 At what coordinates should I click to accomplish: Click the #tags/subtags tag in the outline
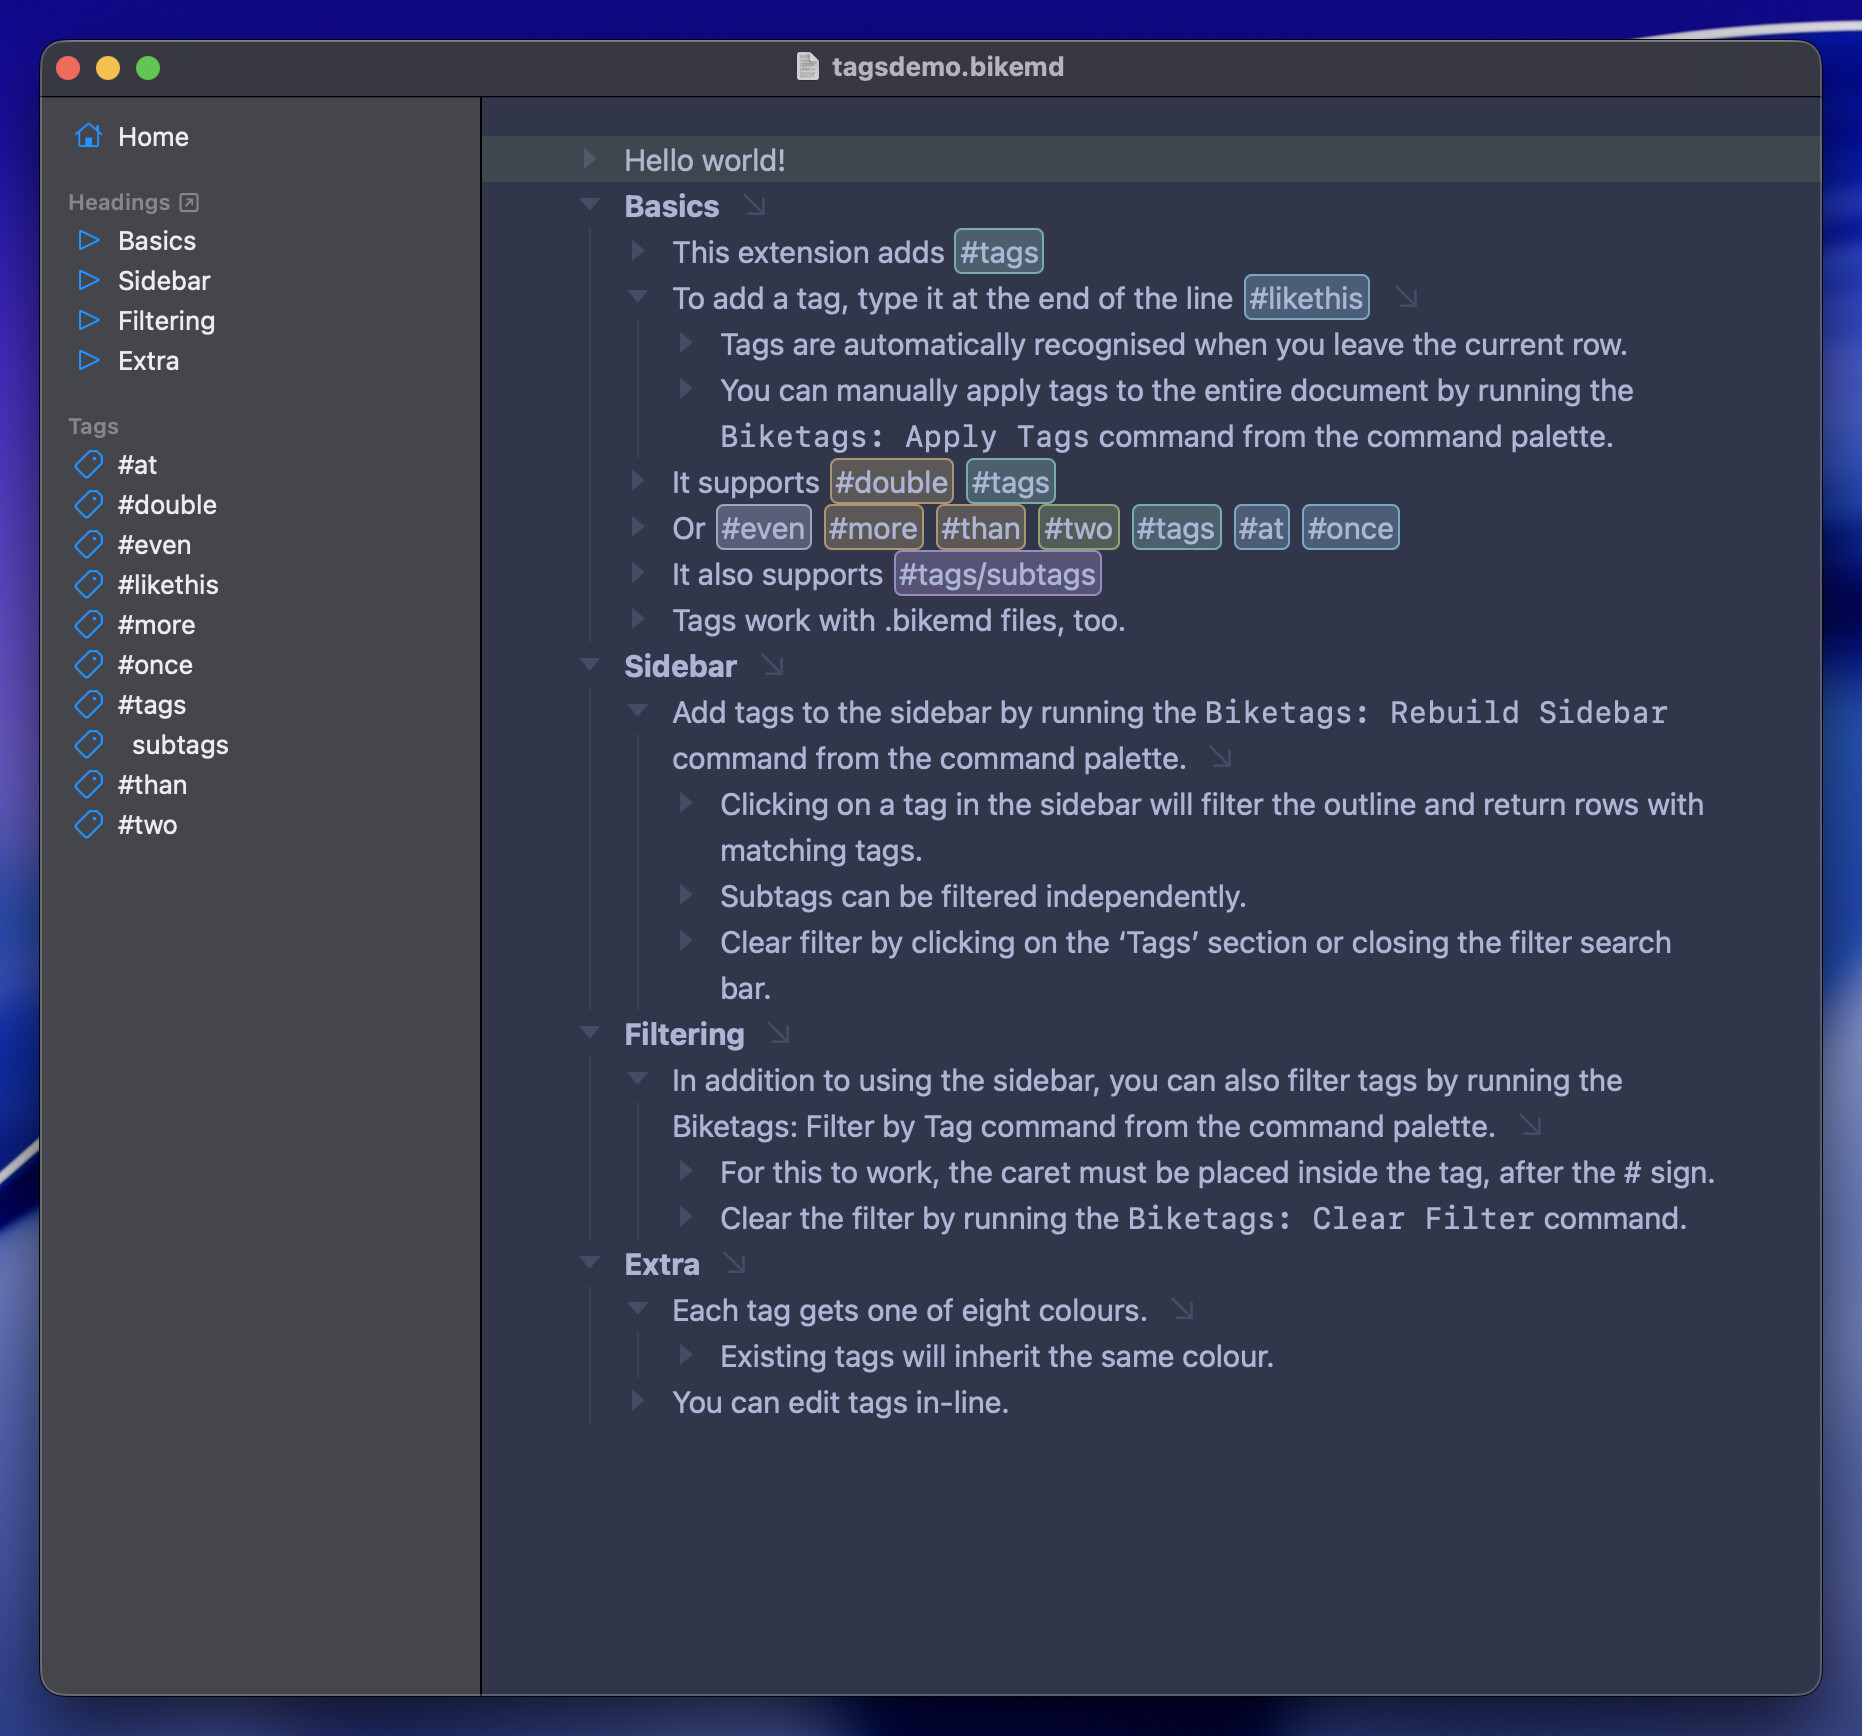[x=997, y=574]
